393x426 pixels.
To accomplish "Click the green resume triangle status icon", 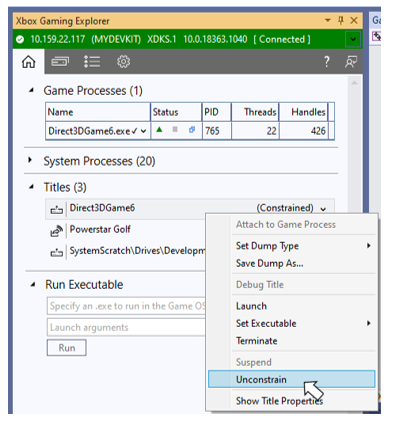I will (x=159, y=130).
